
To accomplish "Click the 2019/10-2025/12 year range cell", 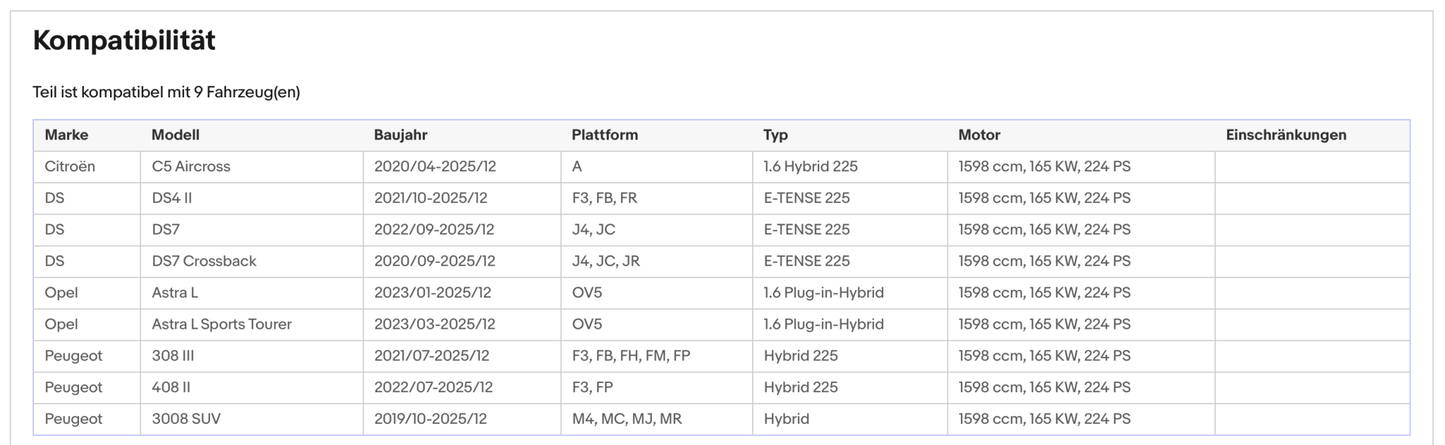I will pyautogui.click(x=431, y=419).
